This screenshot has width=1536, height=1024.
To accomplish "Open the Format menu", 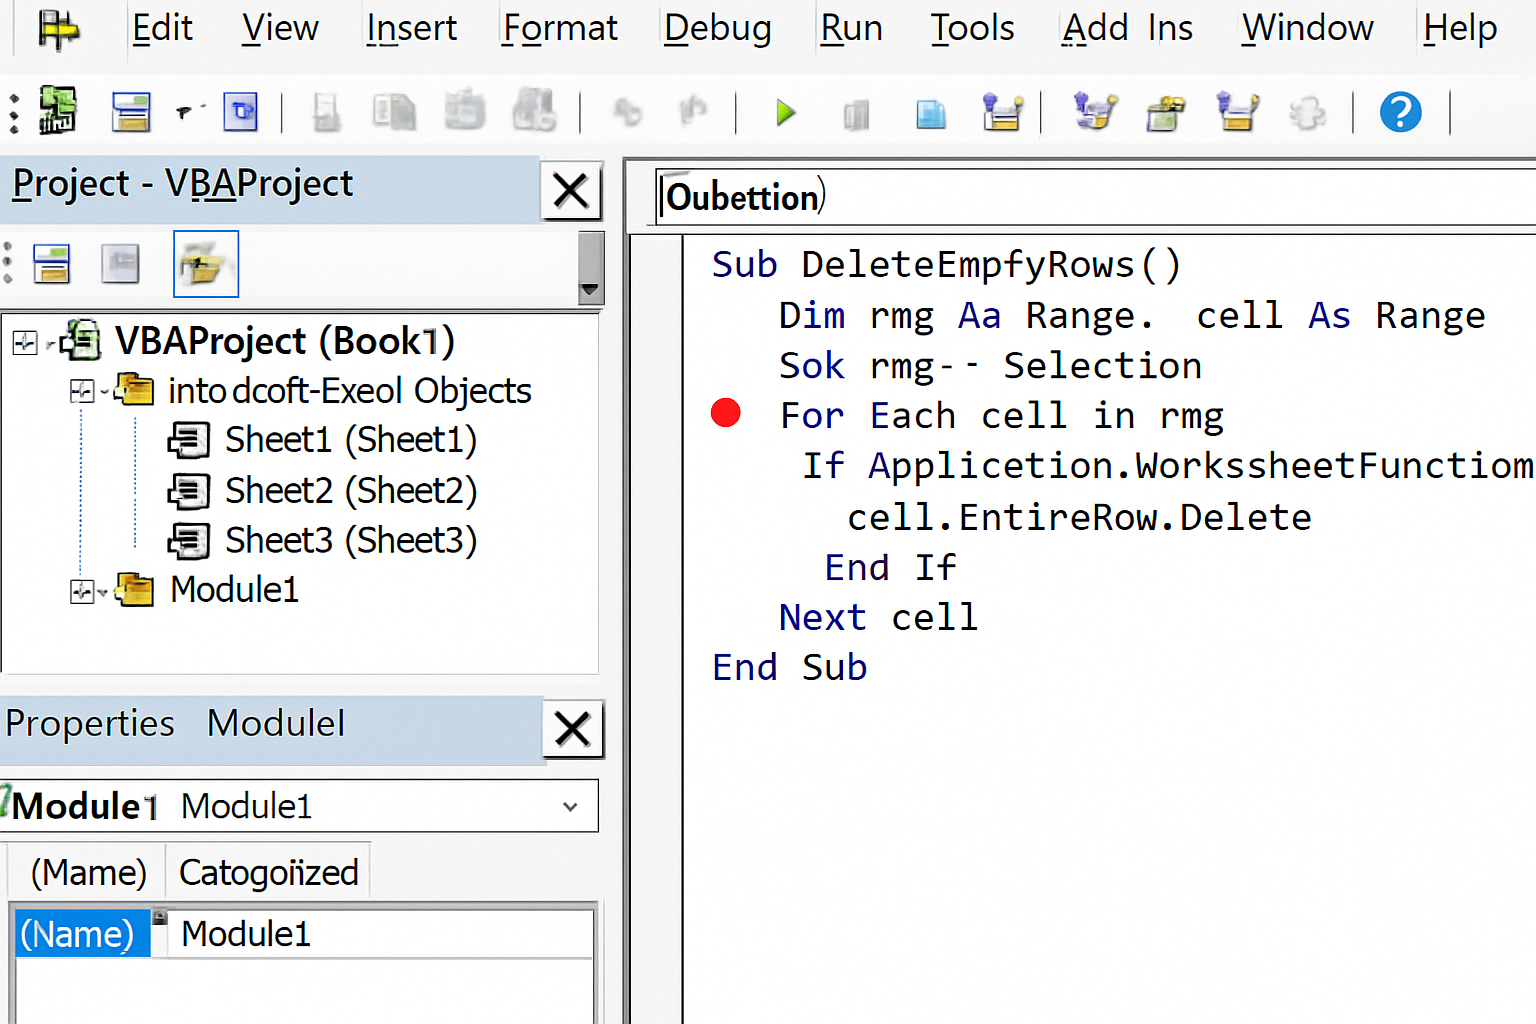I will coord(560,28).
